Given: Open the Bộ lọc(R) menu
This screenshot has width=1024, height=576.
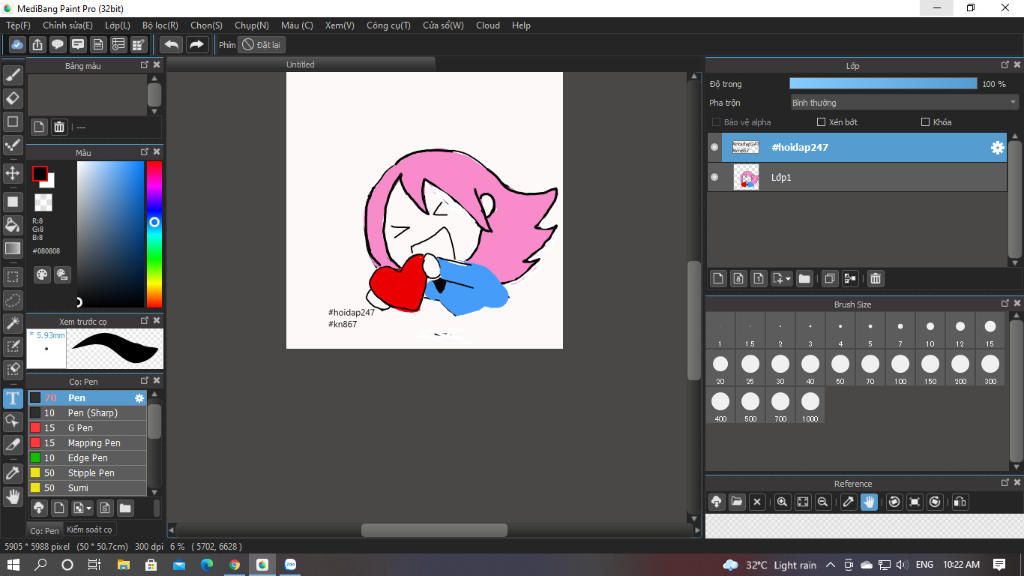Looking at the screenshot, I should (160, 25).
